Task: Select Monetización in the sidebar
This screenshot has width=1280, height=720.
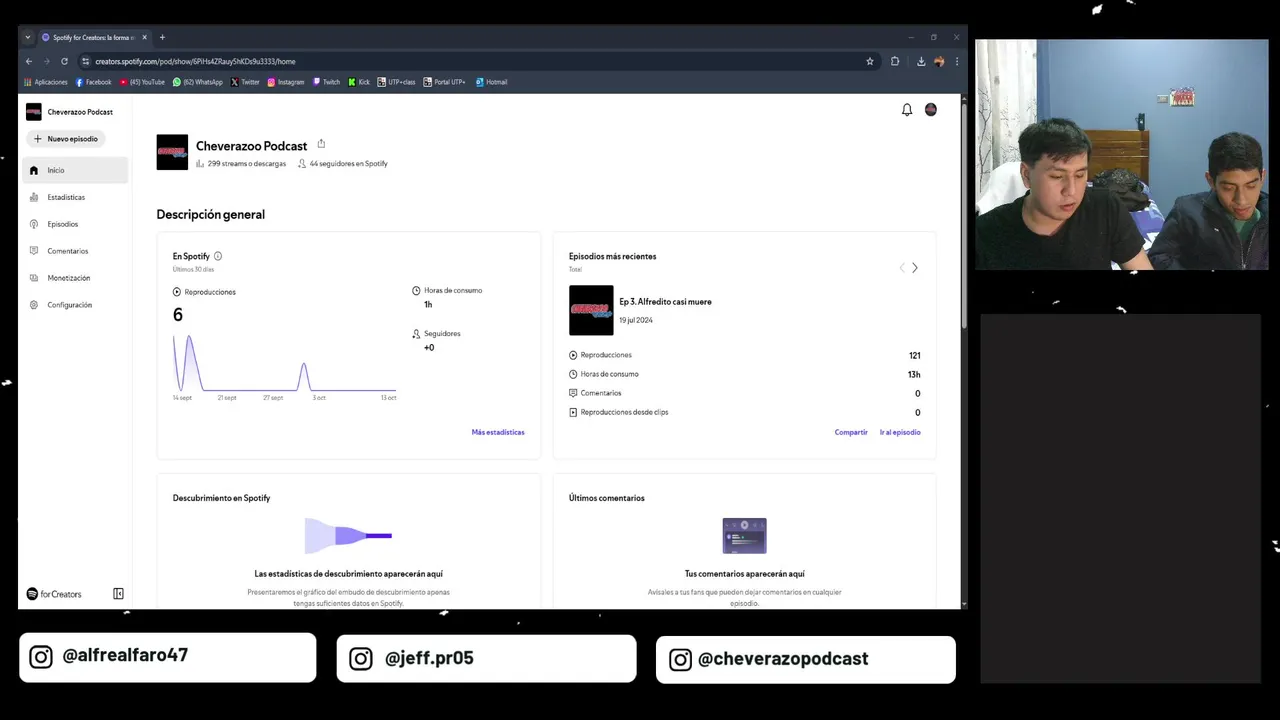Action: (x=75, y=278)
